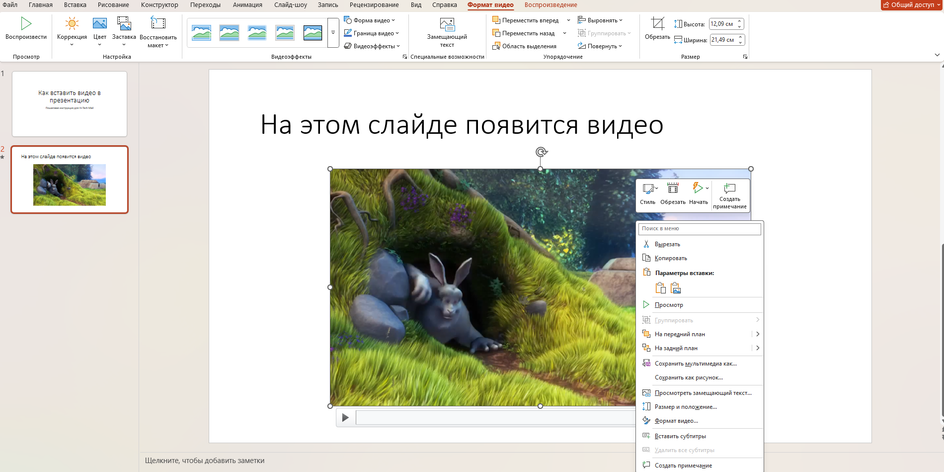Collapse the ribbon with chevron
Viewport: 944px width, 472px height.
[937, 55]
